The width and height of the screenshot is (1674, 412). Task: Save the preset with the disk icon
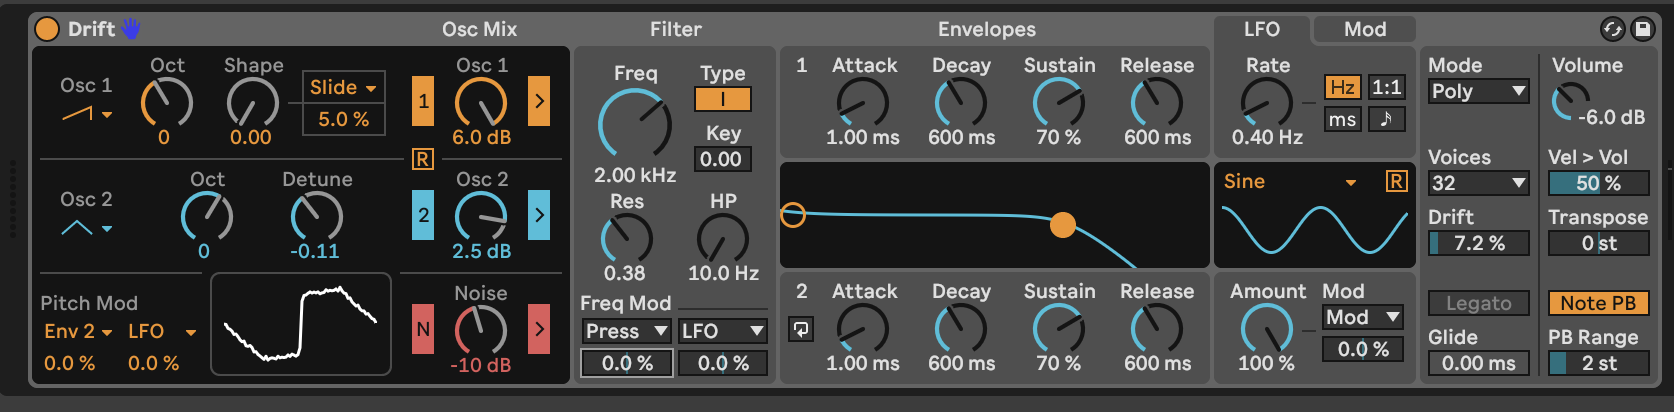1642,29
